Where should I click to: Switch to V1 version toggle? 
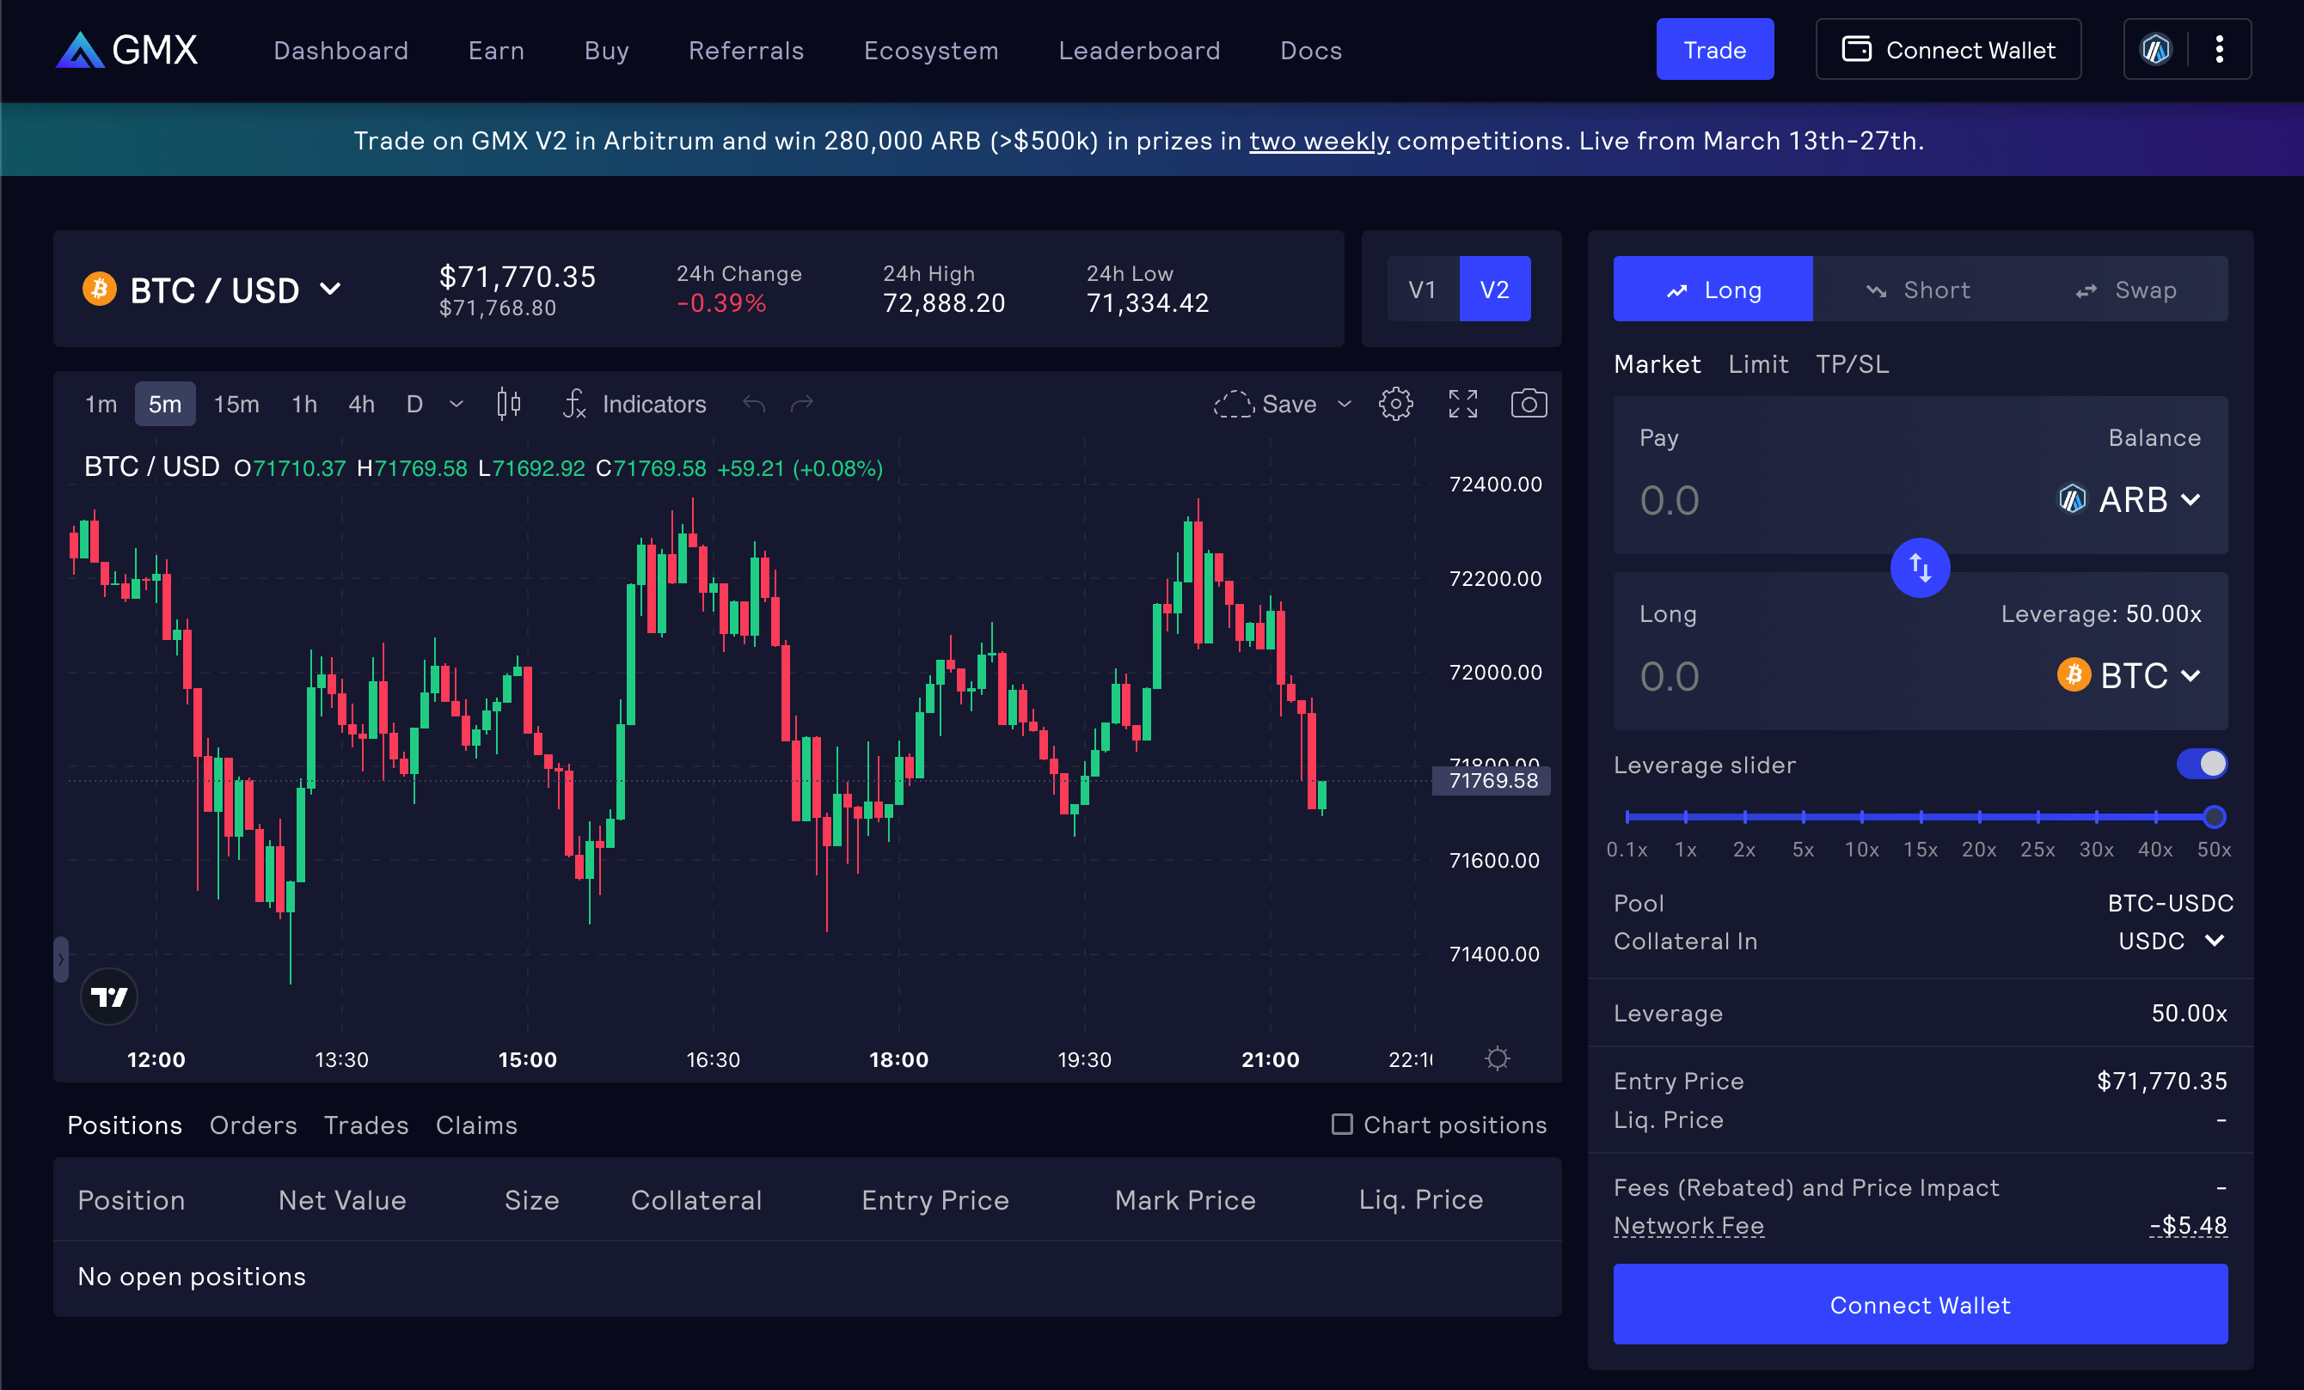tap(1422, 289)
